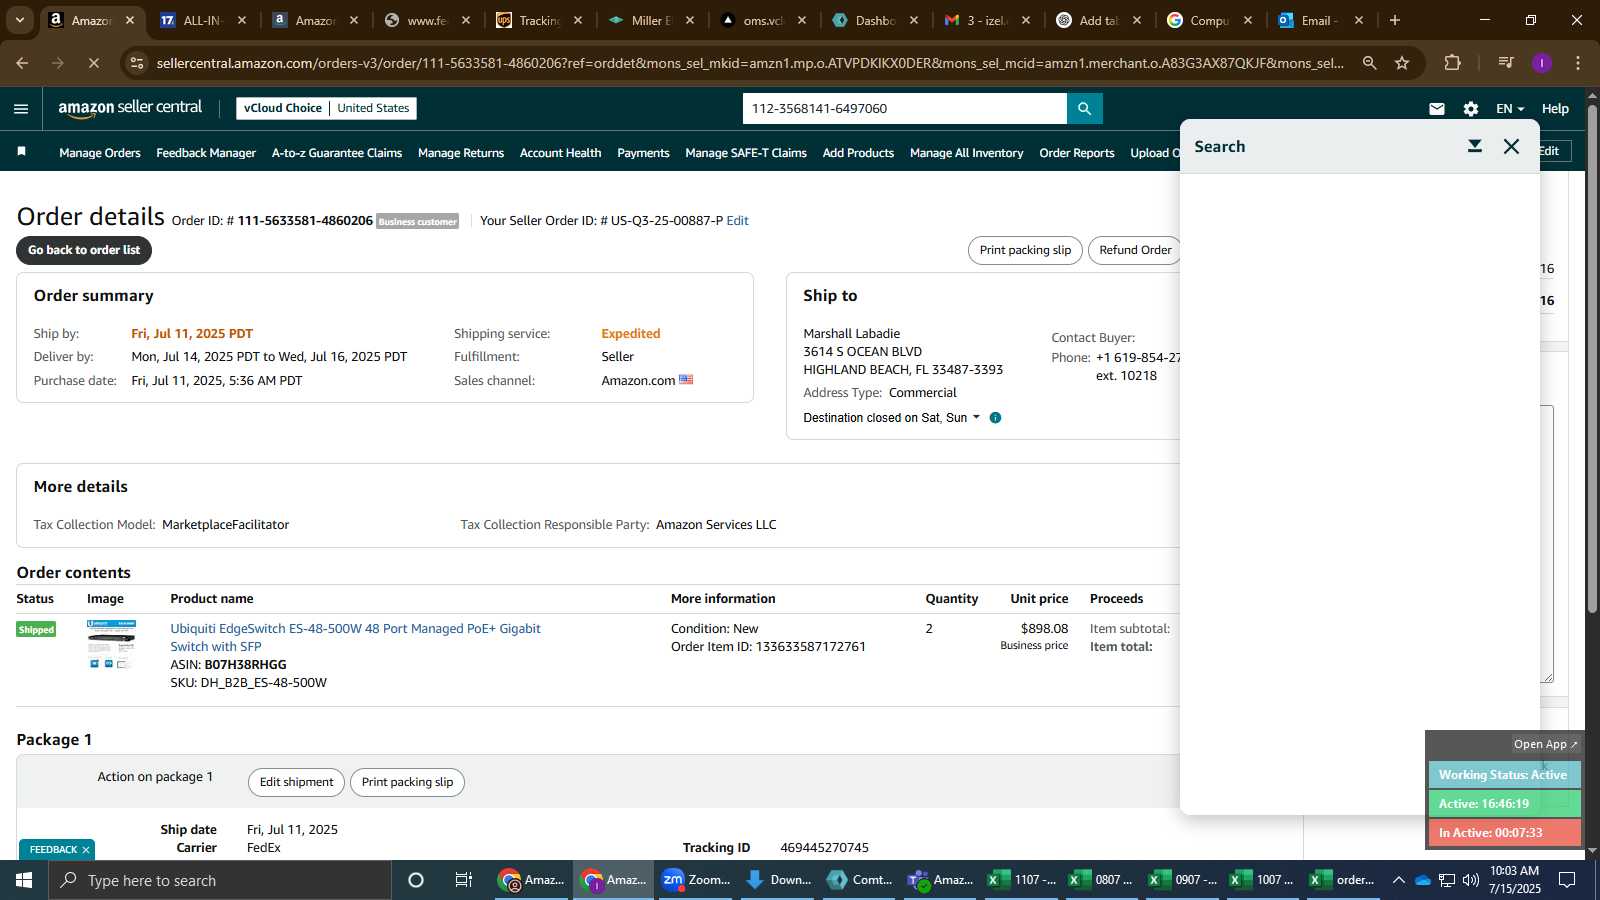The height and width of the screenshot is (900, 1600).
Task: Switch to the Email browser tab
Action: (1321, 20)
